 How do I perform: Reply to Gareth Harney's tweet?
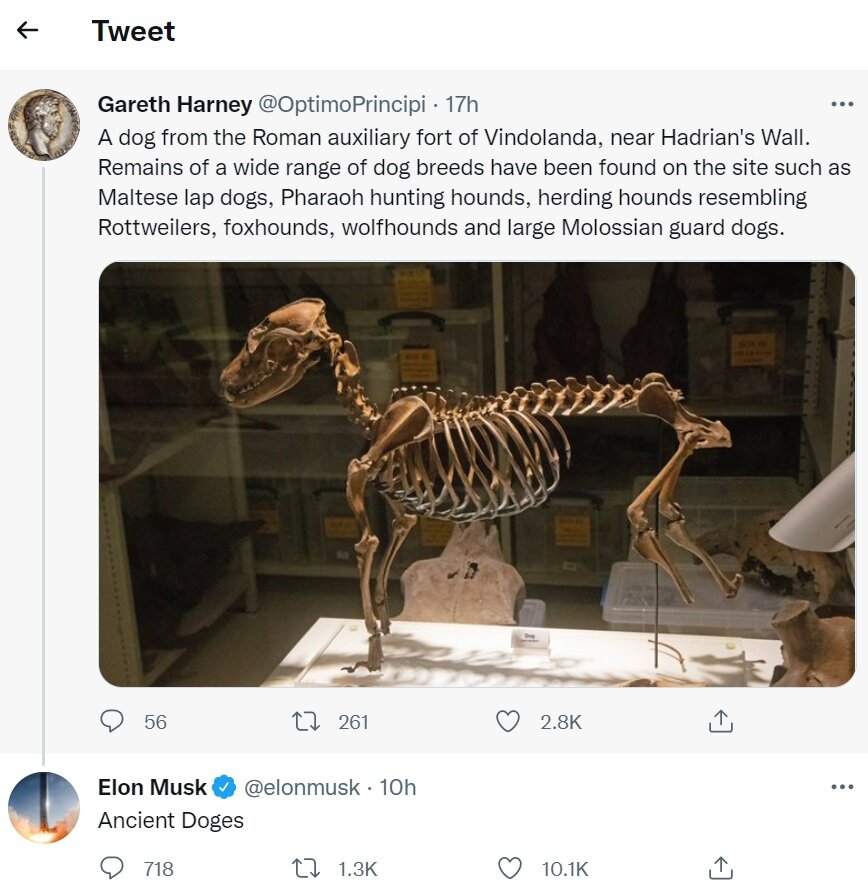pyautogui.click(x=114, y=721)
